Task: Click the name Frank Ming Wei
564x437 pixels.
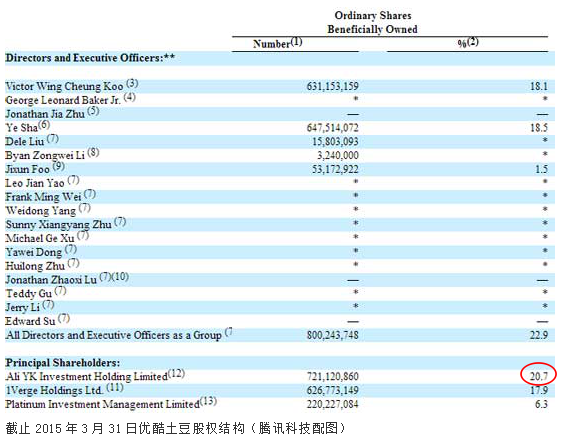Action: pyautogui.click(x=43, y=197)
